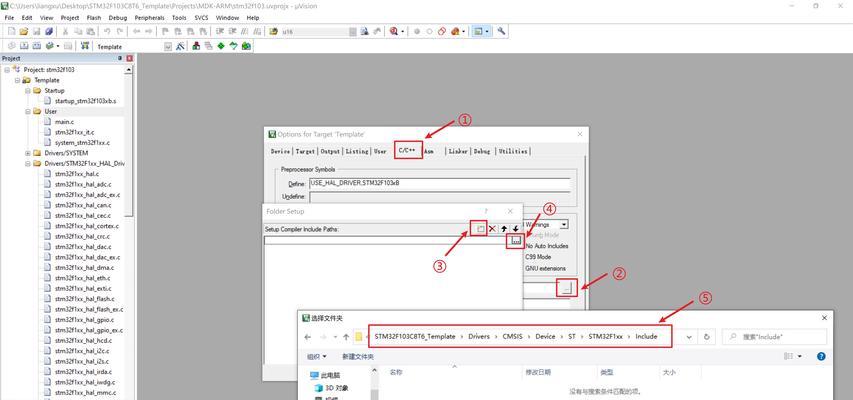Open the target selection Template dropdown
The image size is (853, 400).
point(168,47)
